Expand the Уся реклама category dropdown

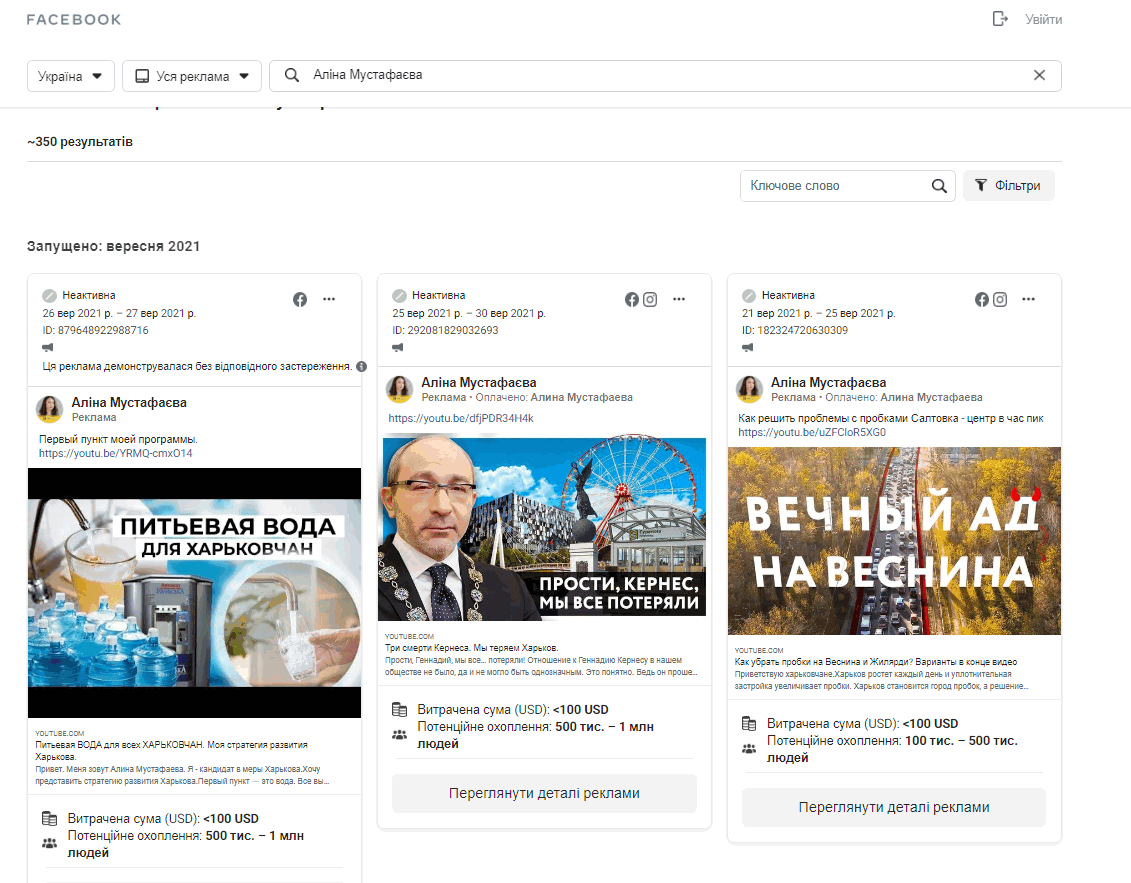point(192,76)
